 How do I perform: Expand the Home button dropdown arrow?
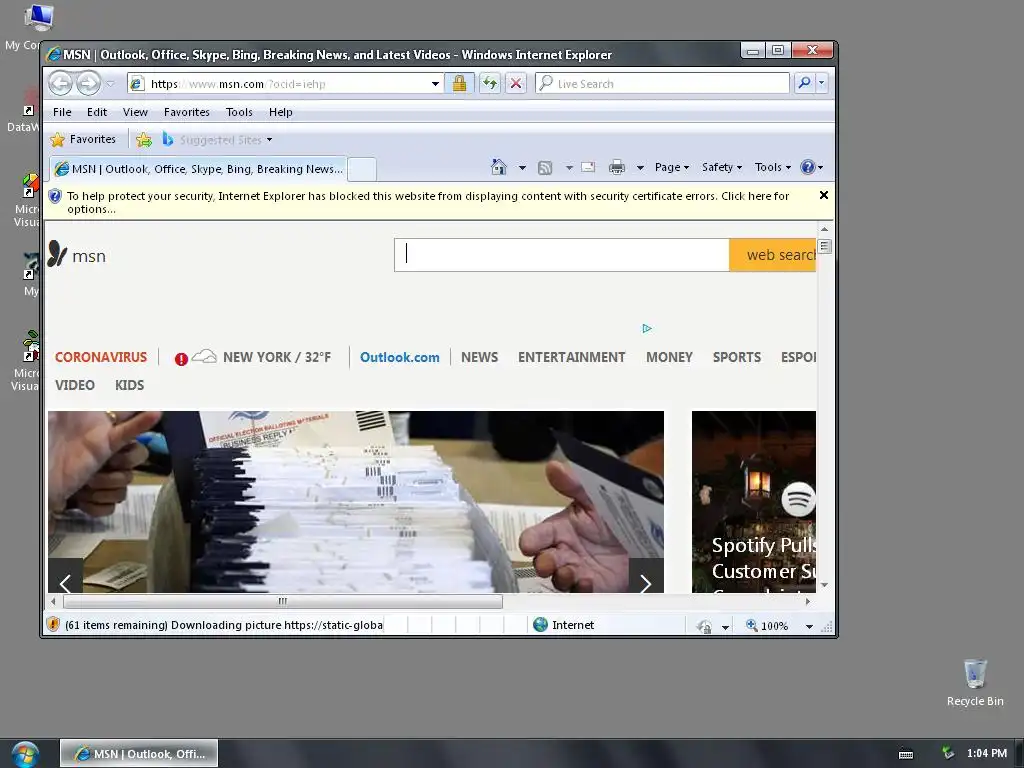pyautogui.click(x=522, y=168)
